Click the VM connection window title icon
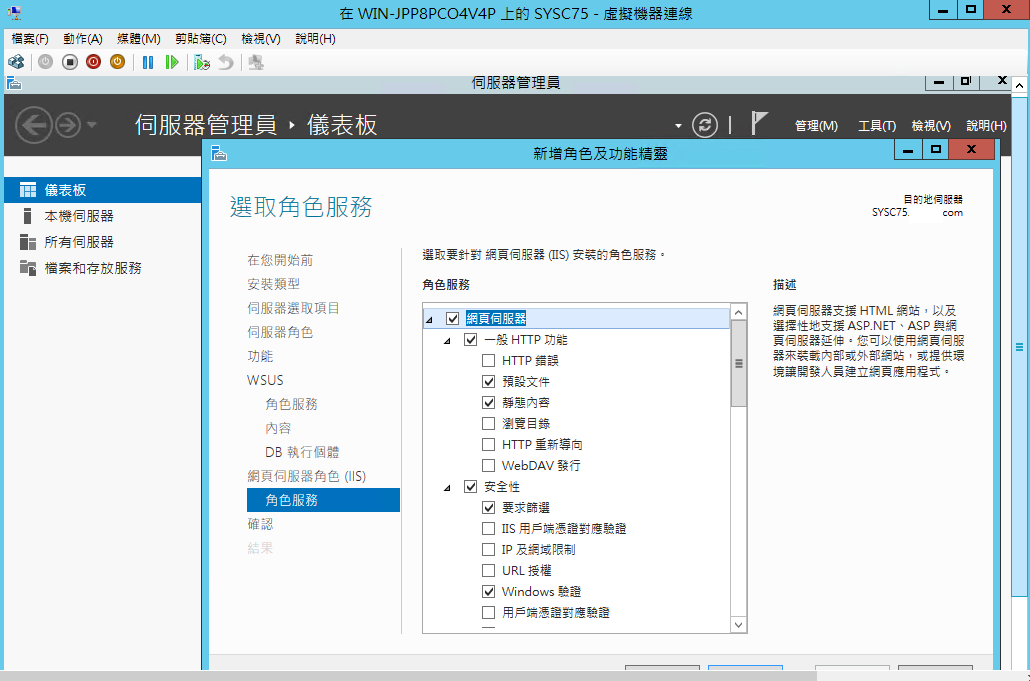1030x681 pixels. (x=14, y=12)
